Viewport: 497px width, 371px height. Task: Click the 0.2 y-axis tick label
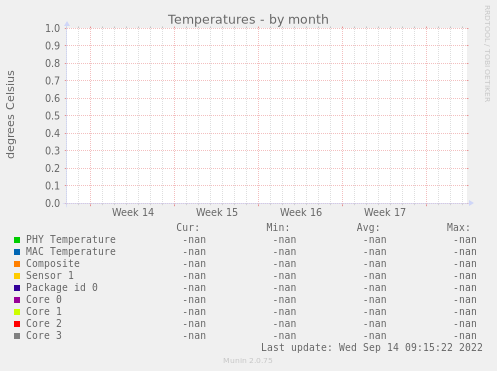pos(53,168)
